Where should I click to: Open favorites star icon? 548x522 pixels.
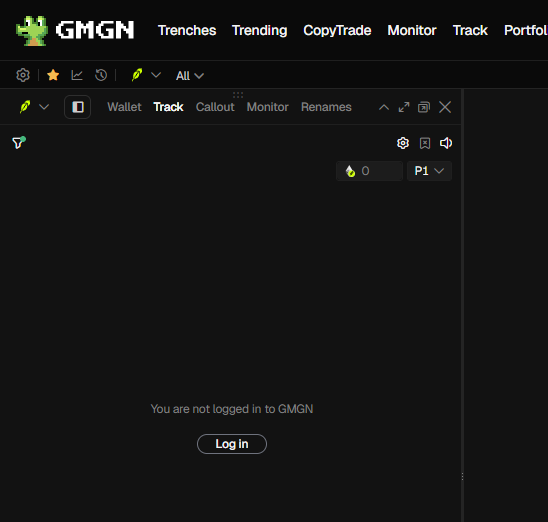(x=53, y=75)
